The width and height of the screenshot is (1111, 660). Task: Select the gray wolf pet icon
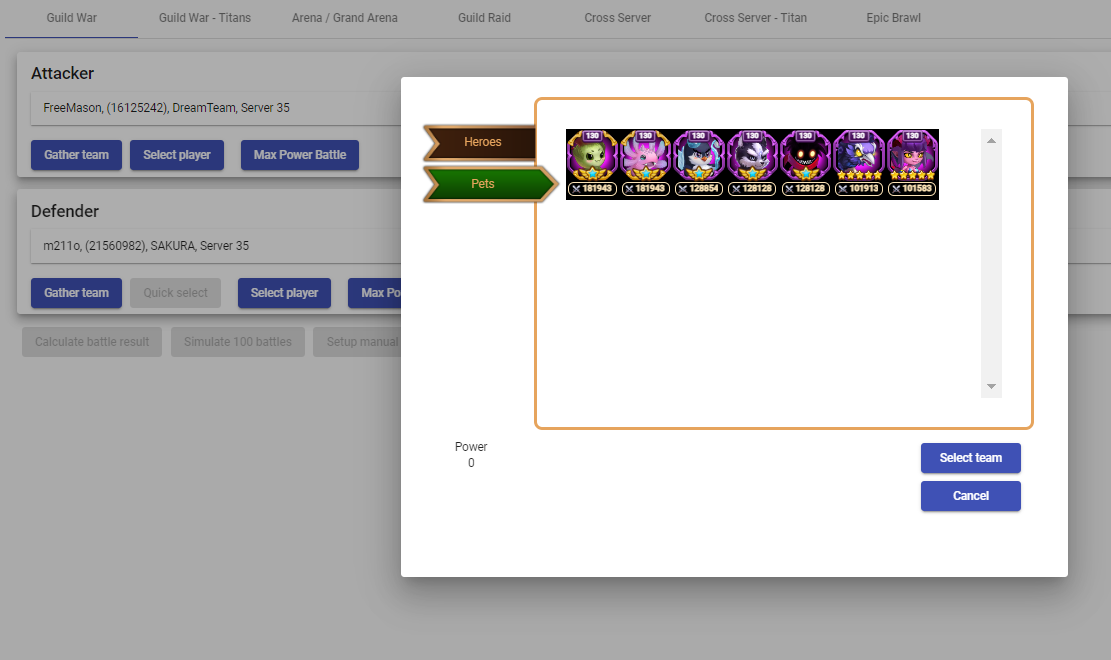(752, 164)
